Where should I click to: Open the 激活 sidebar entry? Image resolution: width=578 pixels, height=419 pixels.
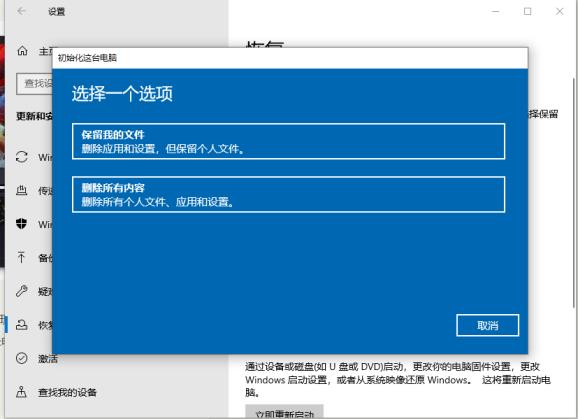[x=48, y=359]
